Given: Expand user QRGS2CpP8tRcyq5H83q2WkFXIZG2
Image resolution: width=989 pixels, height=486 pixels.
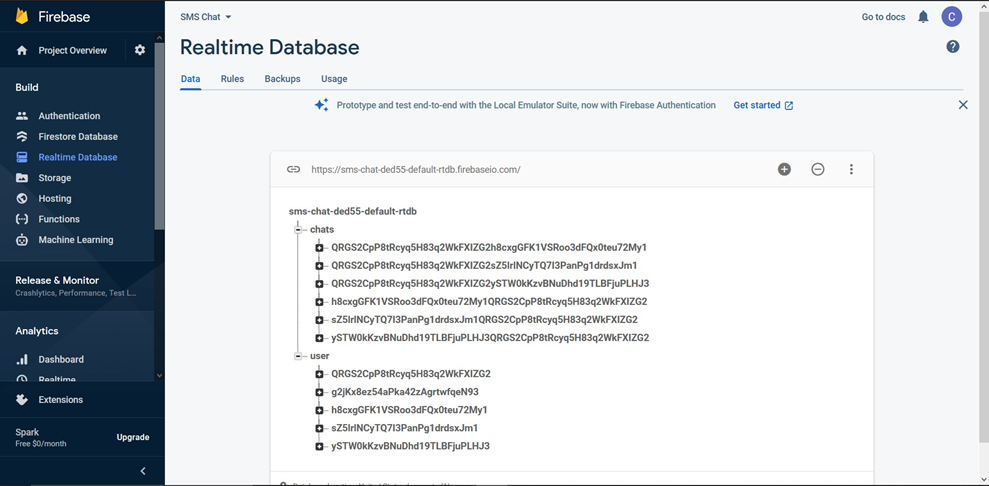Looking at the screenshot, I should 320,374.
